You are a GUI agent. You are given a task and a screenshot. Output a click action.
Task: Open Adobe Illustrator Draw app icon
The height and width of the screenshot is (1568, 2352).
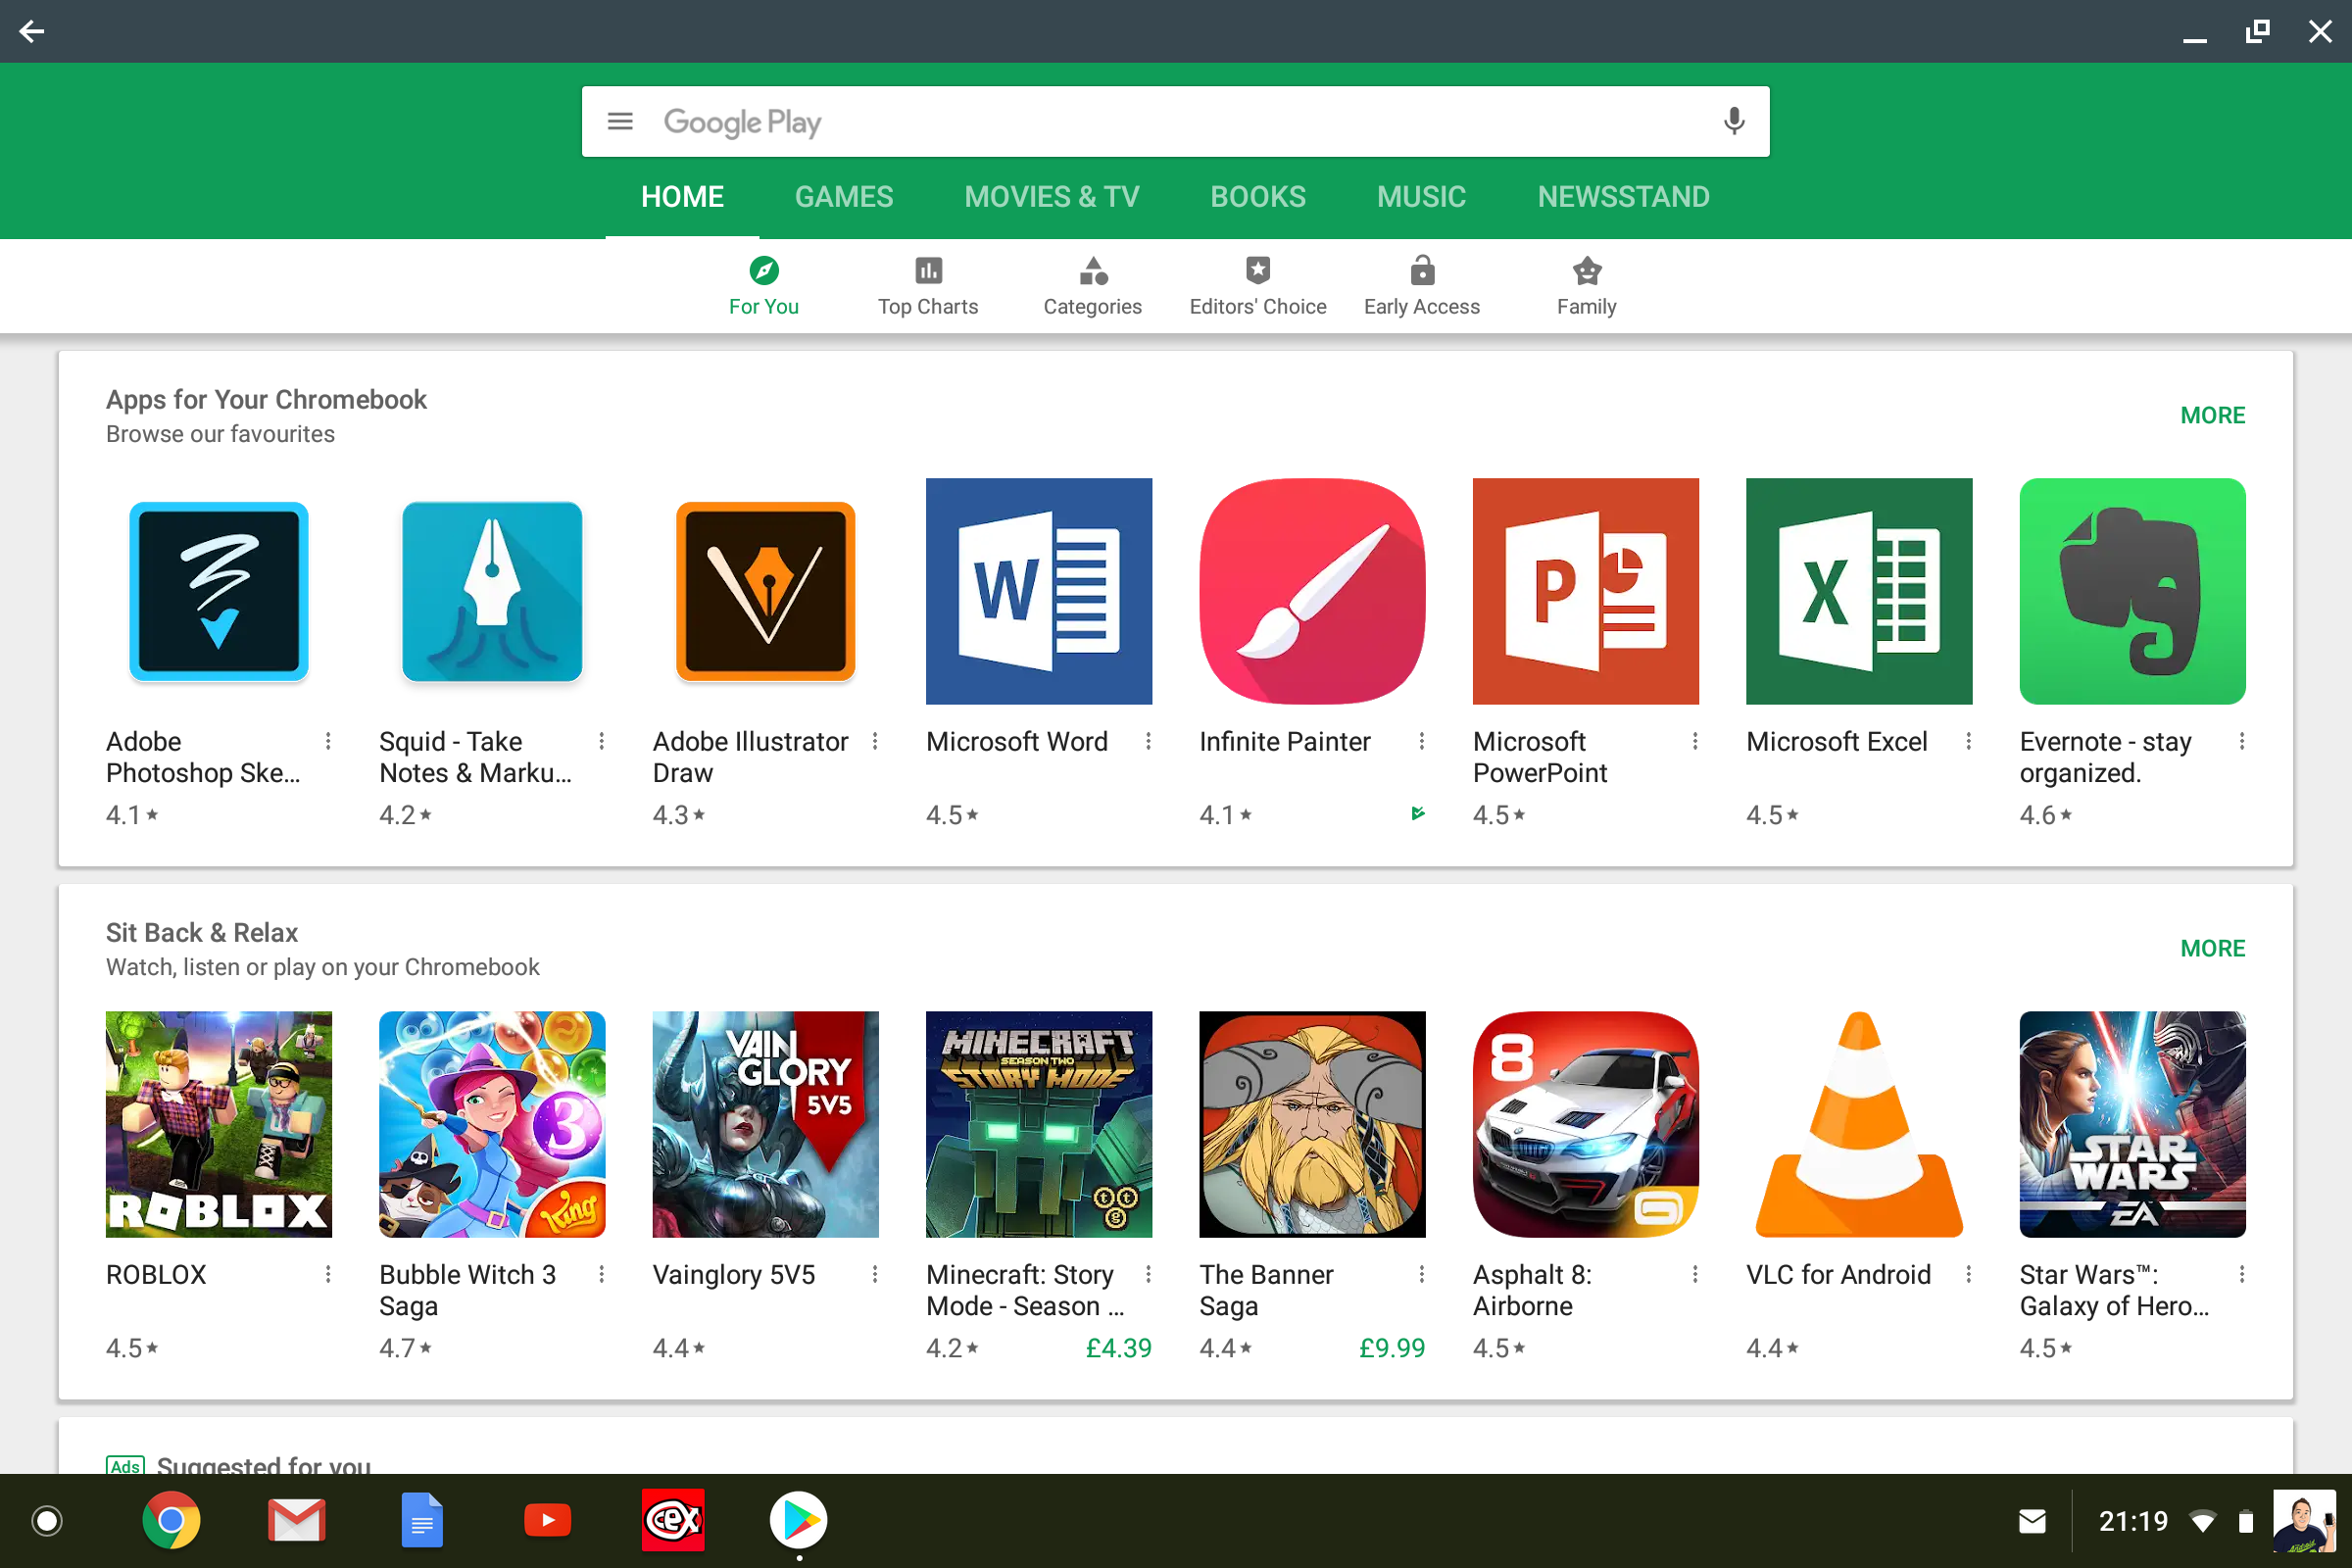765,591
